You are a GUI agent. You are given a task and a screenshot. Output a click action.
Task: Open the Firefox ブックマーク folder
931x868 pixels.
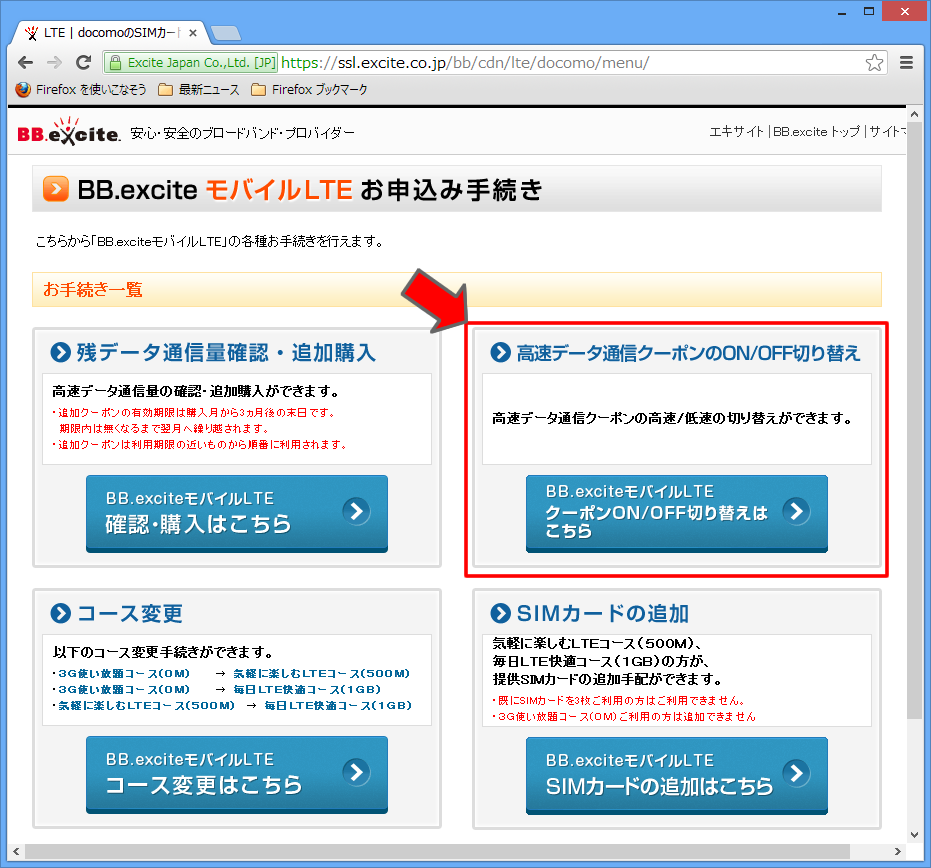[x=309, y=90]
